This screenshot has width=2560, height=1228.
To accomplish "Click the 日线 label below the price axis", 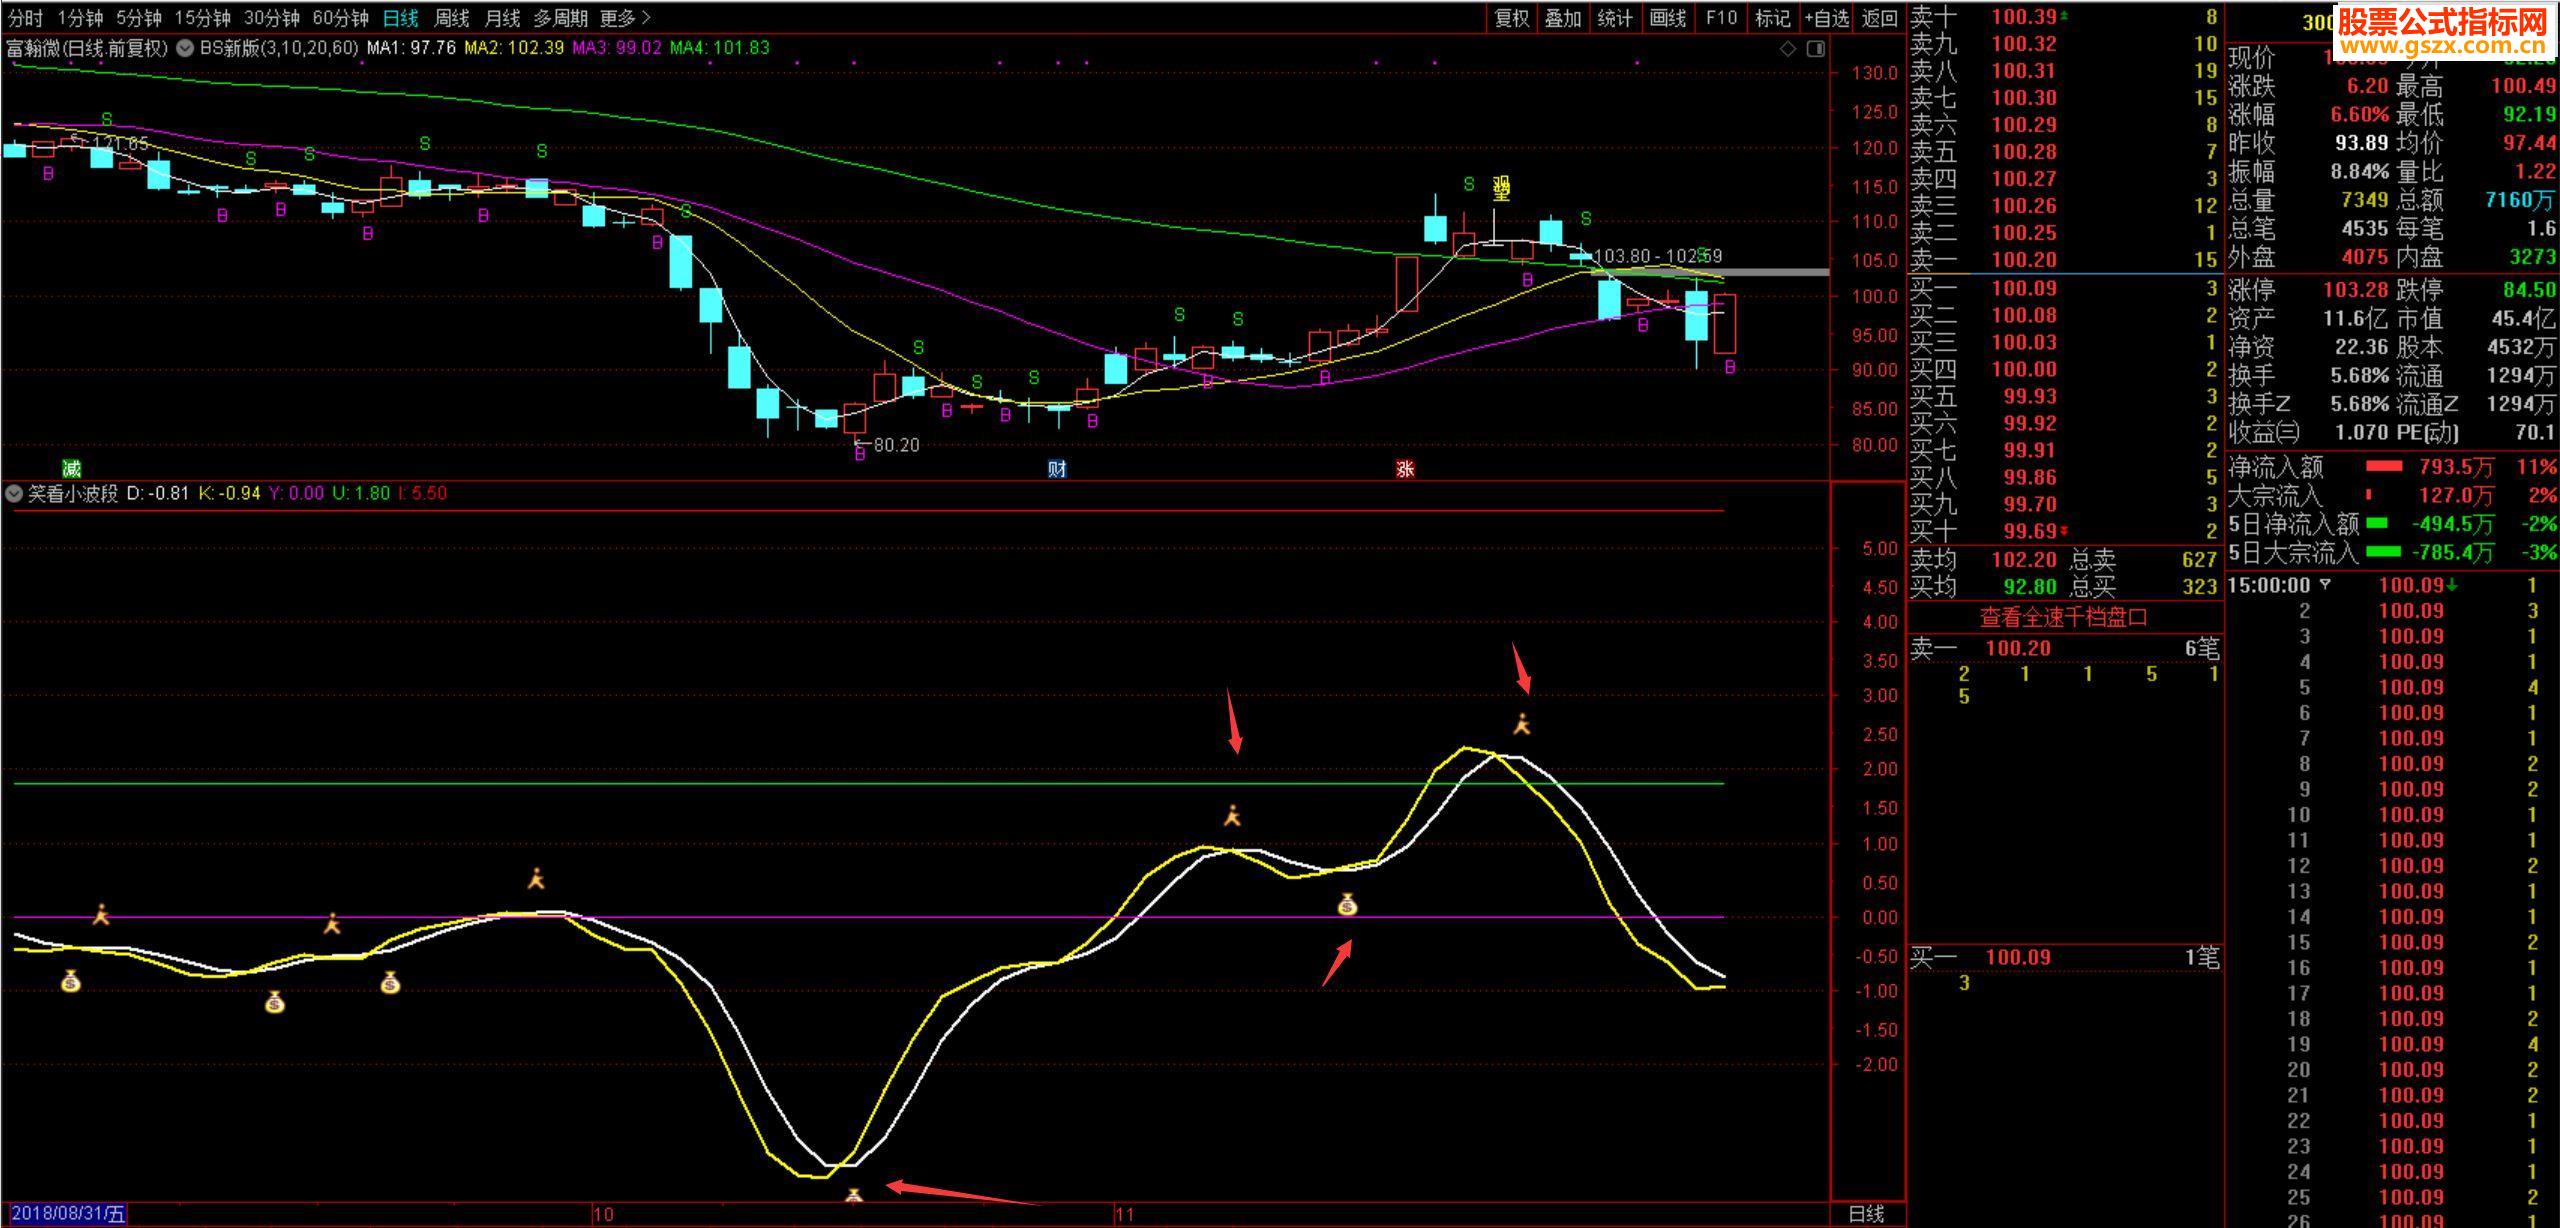I will point(1866,1214).
